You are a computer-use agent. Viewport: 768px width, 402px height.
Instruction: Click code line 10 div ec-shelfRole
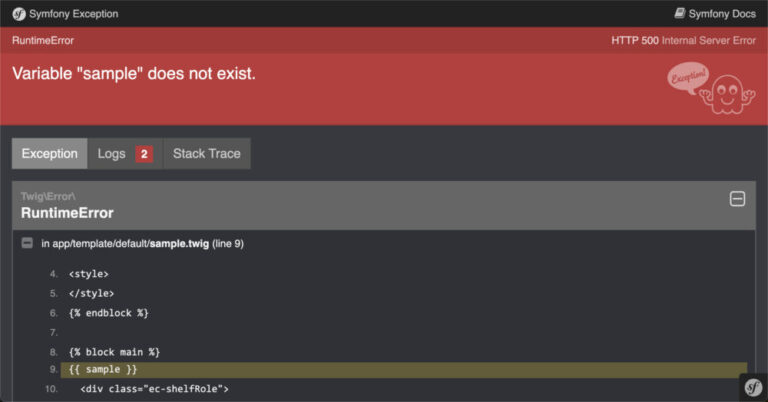tap(155, 388)
